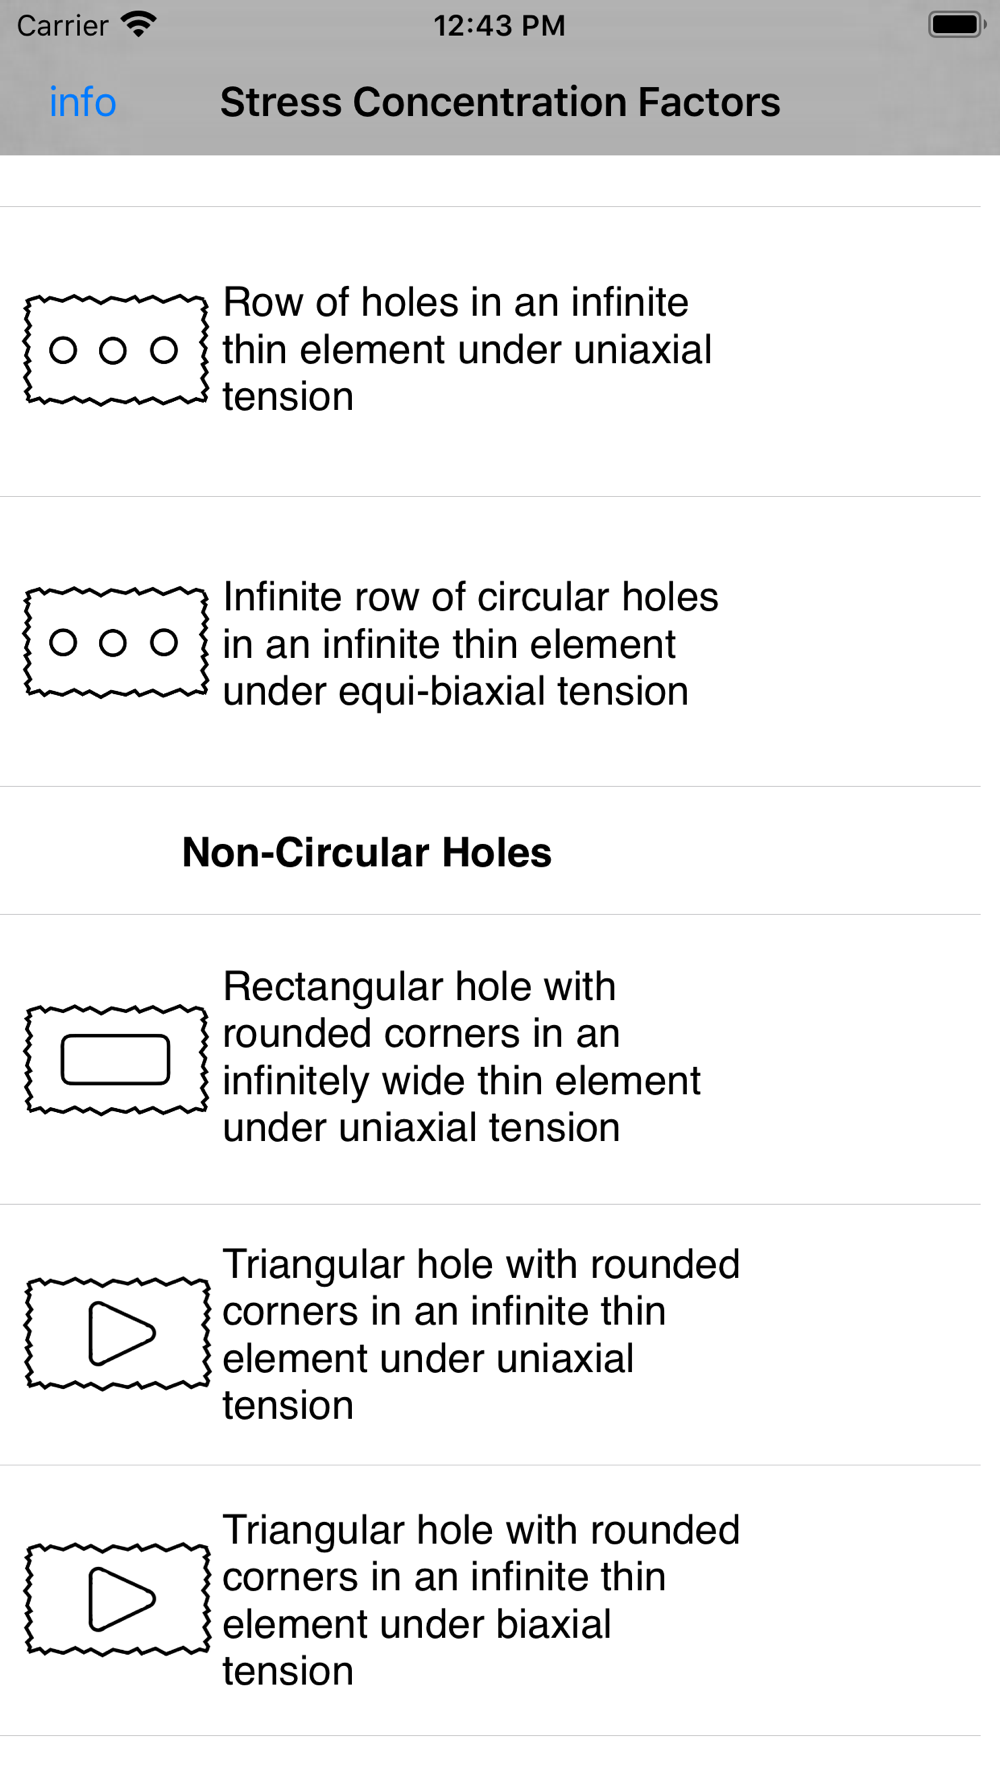
Task: Open "Infinite row of circular holes" entry text
Action: click(470, 643)
